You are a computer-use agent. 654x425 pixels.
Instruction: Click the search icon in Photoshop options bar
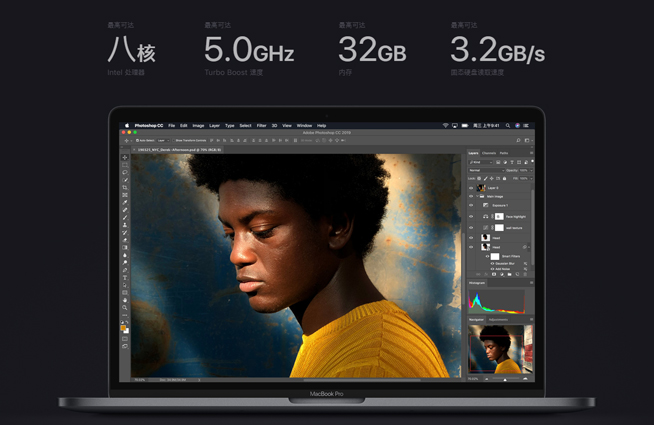click(518, 141)
